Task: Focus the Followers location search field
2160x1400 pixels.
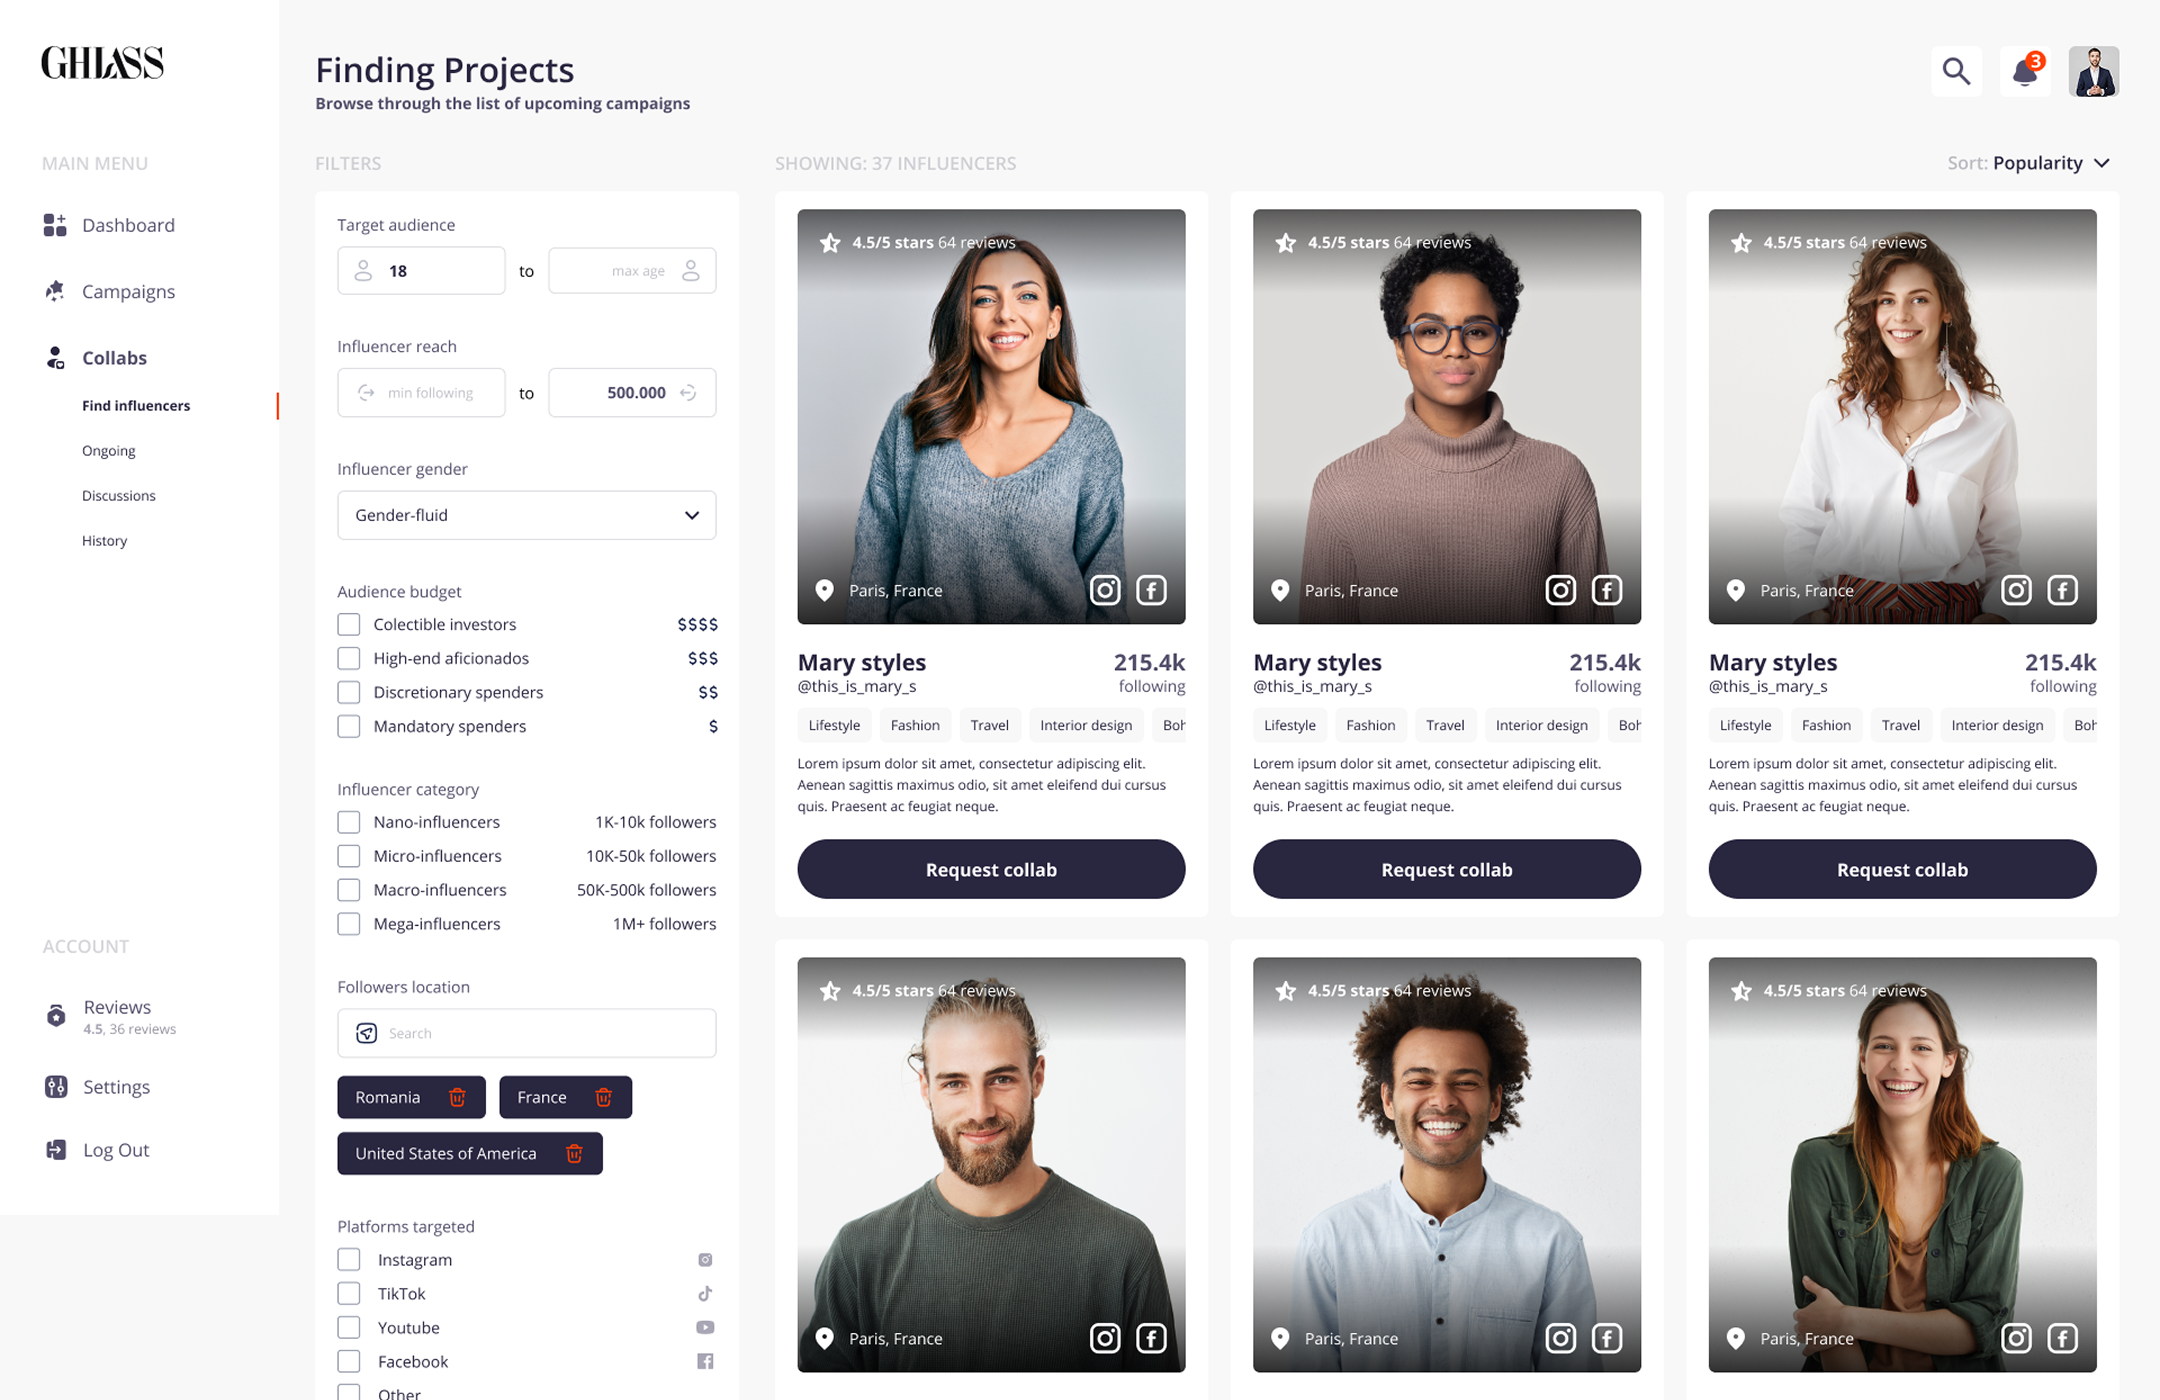Action: [x=527, y=1033]
